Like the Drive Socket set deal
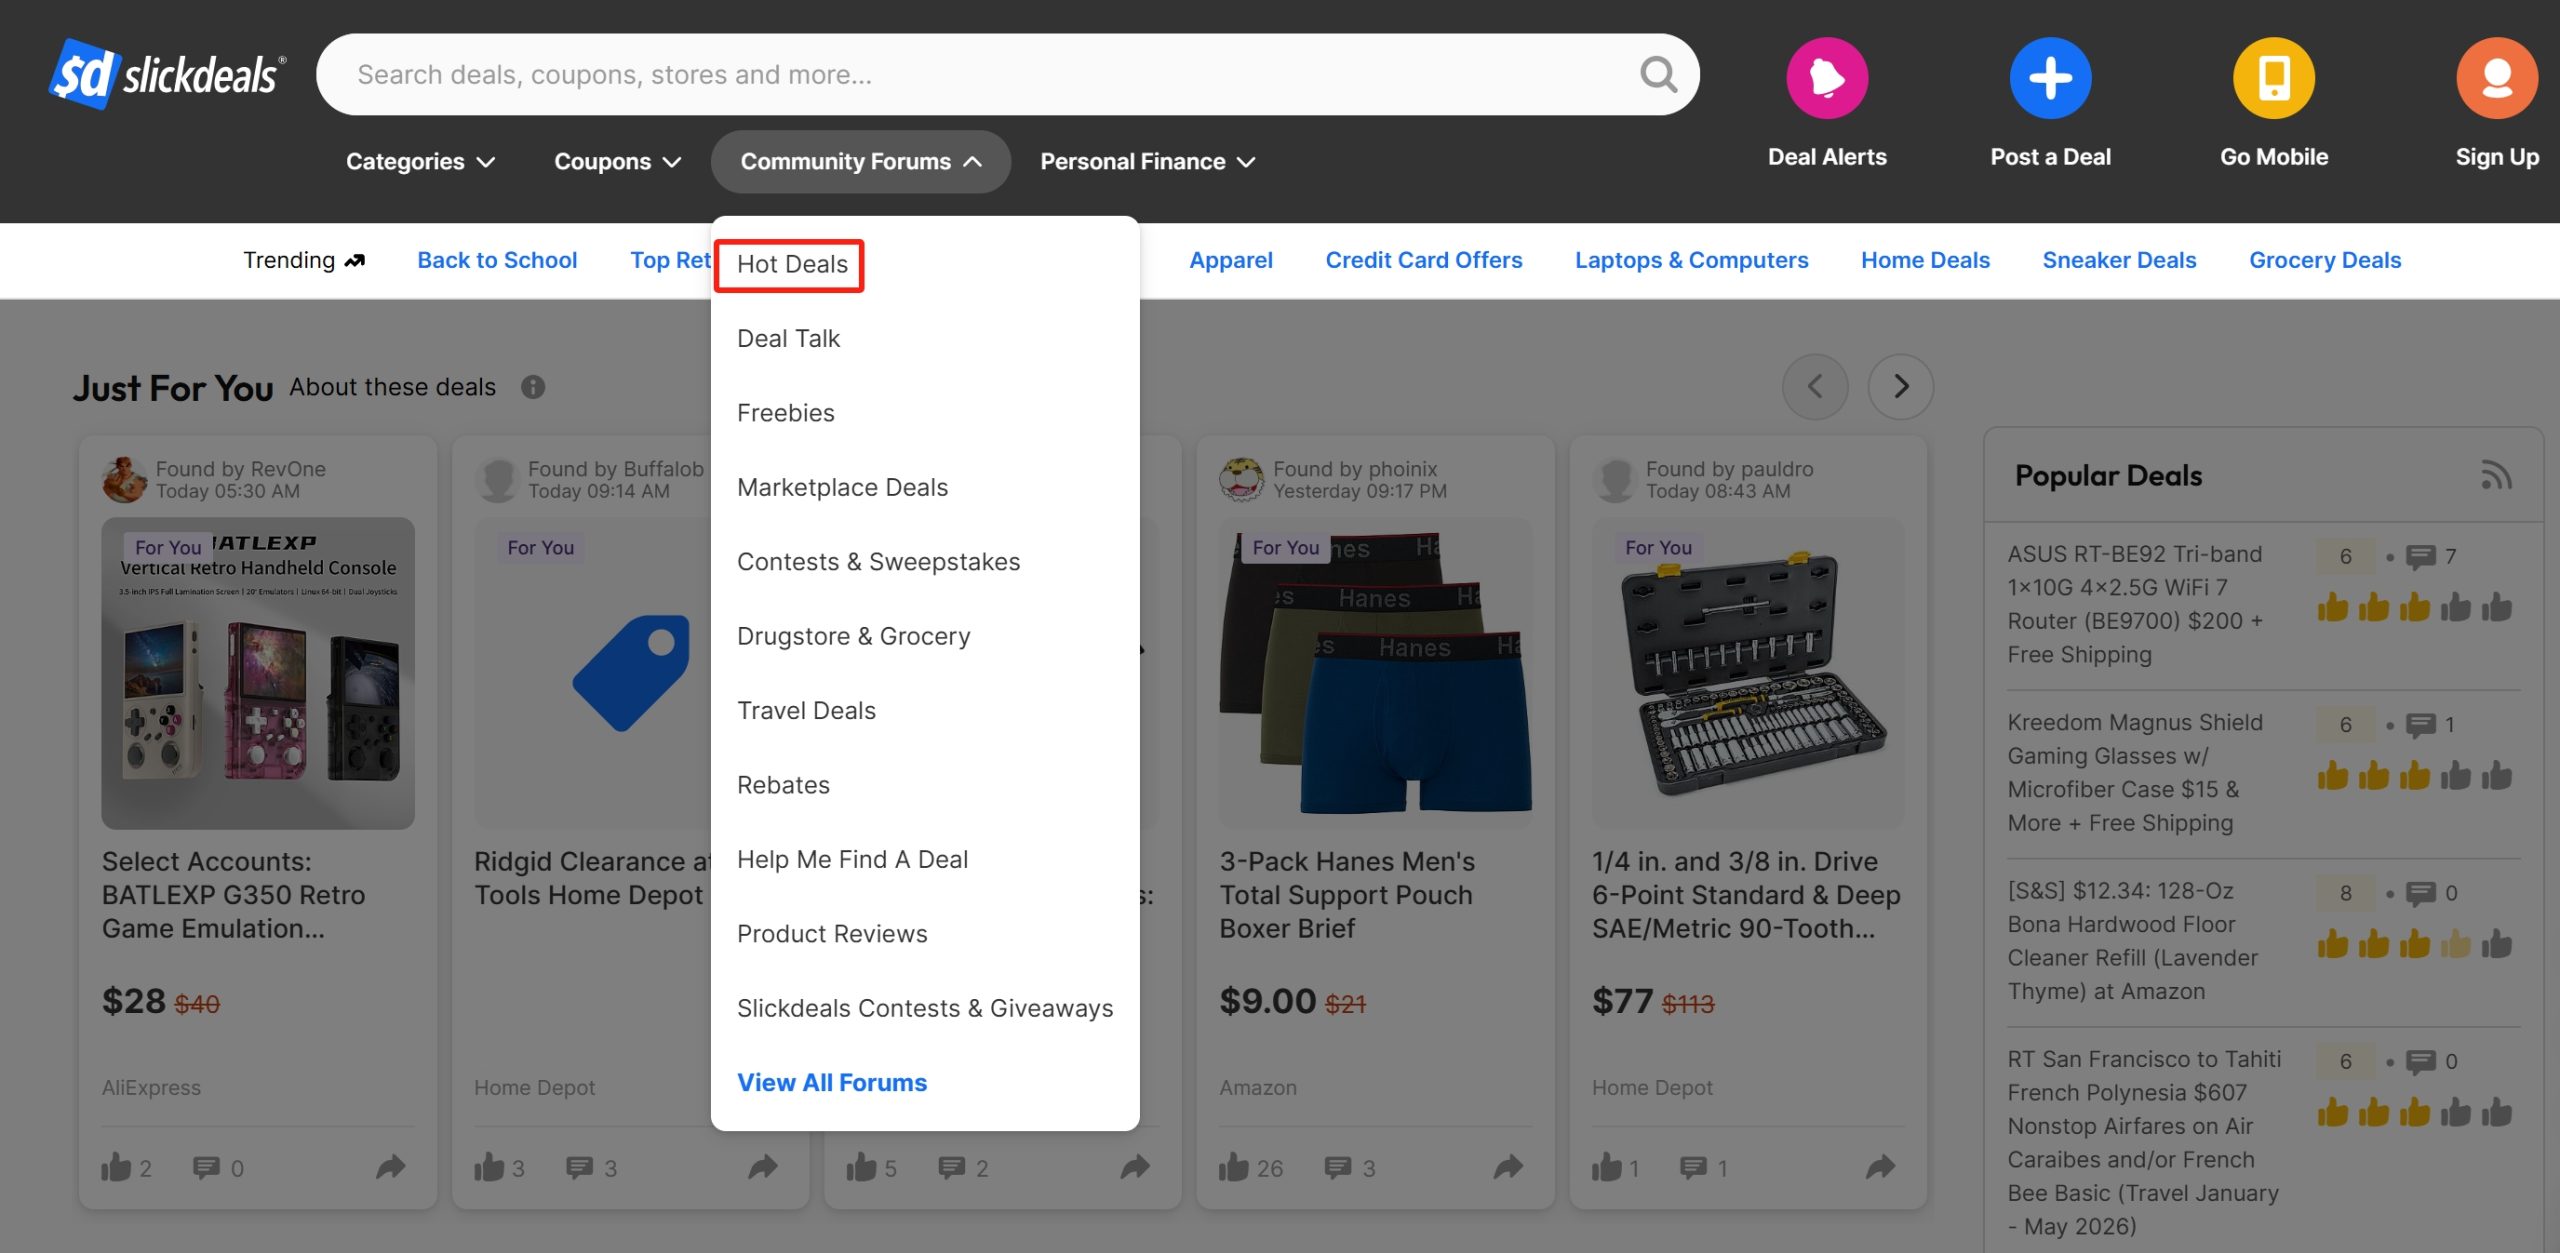 (1607, 1167)
